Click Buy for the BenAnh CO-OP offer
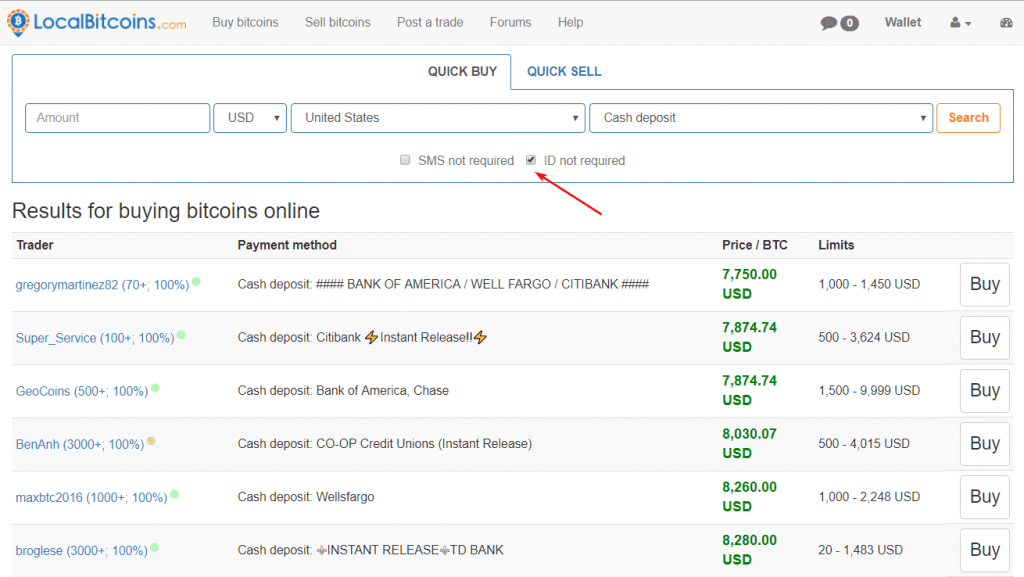Screen dimensions: 1024x577 pyautogui.click(x=985, y=444)
